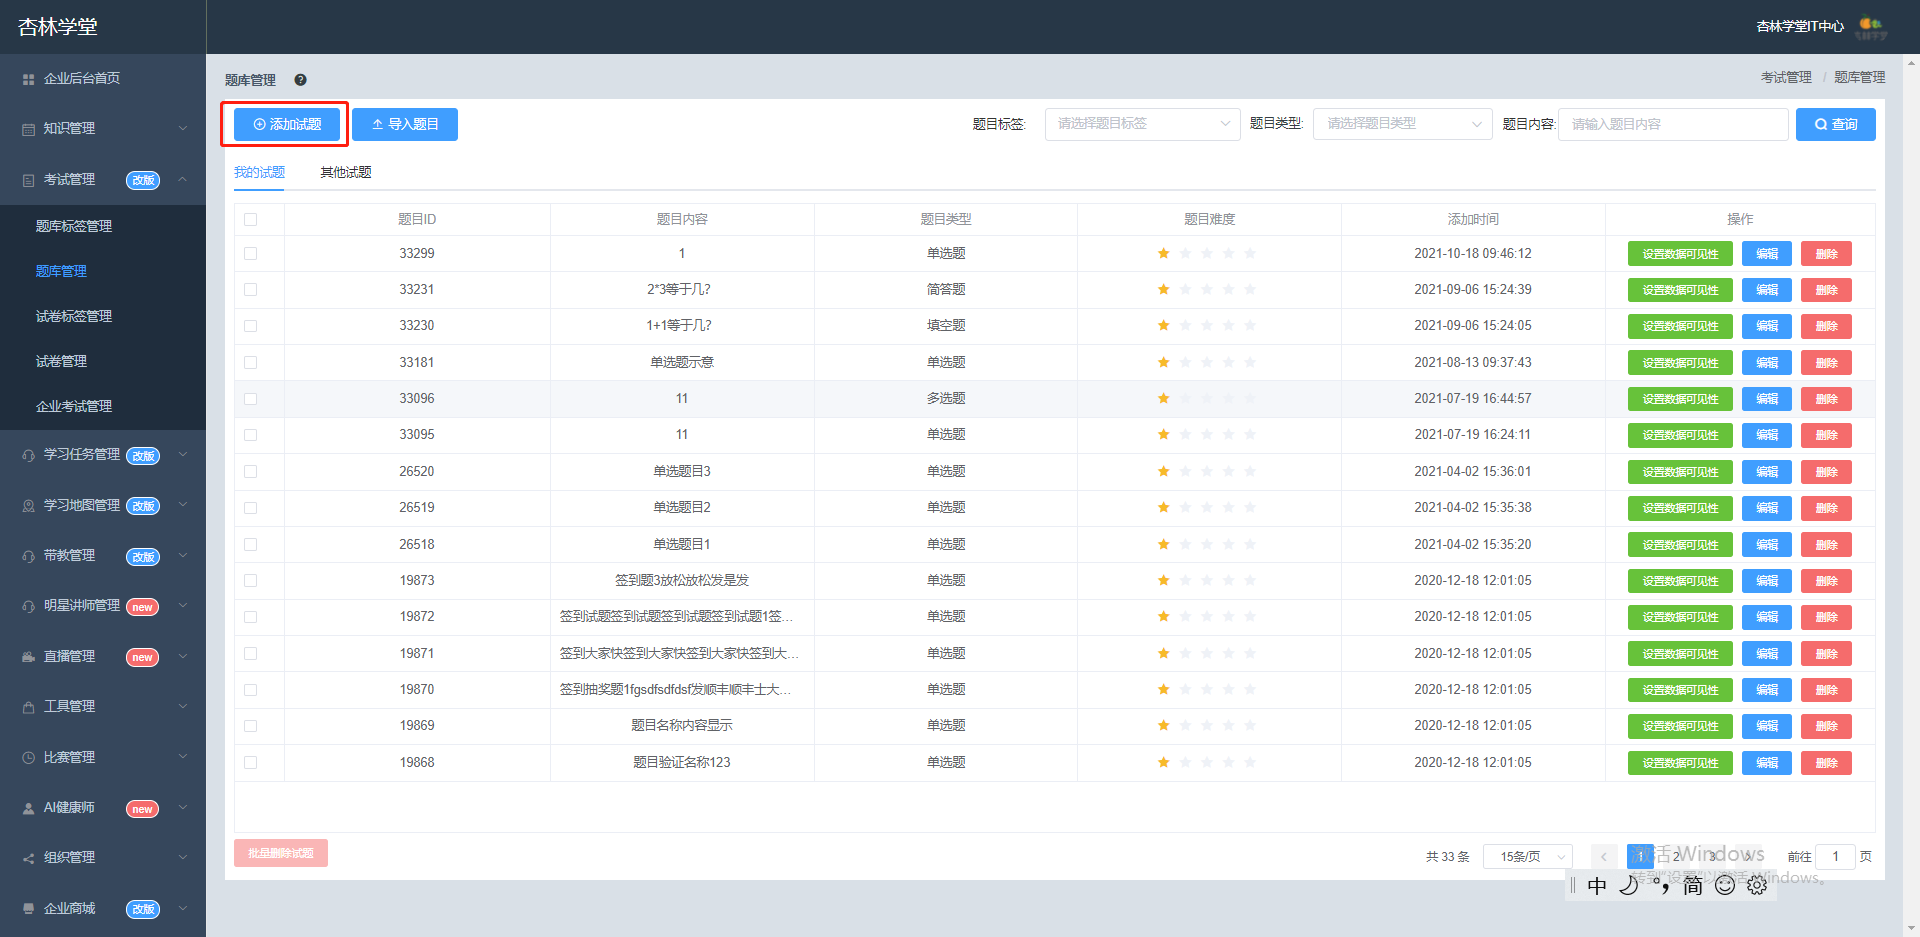Open the 15条/页 page size dropdown
Viewport: 1920px width, 937px height.
pos(1527,857)
